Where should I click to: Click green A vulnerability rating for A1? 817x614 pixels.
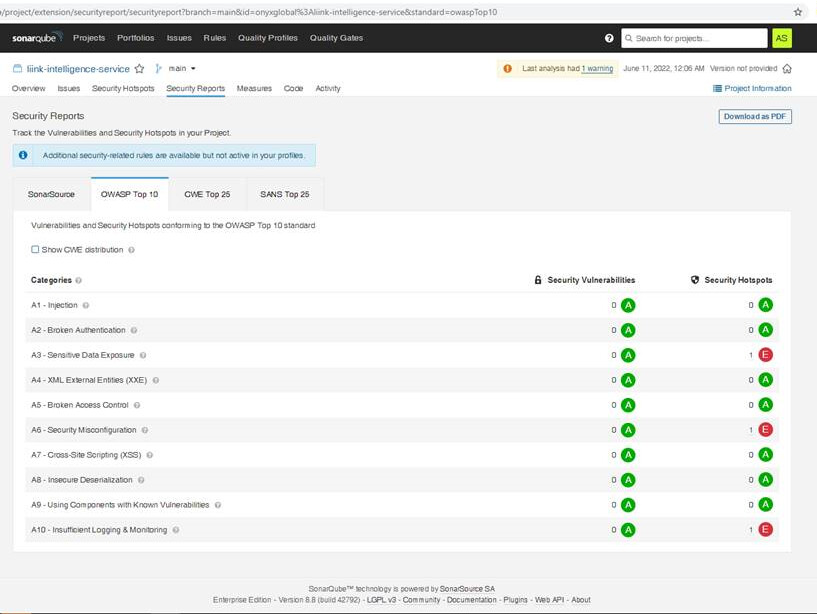628,305
